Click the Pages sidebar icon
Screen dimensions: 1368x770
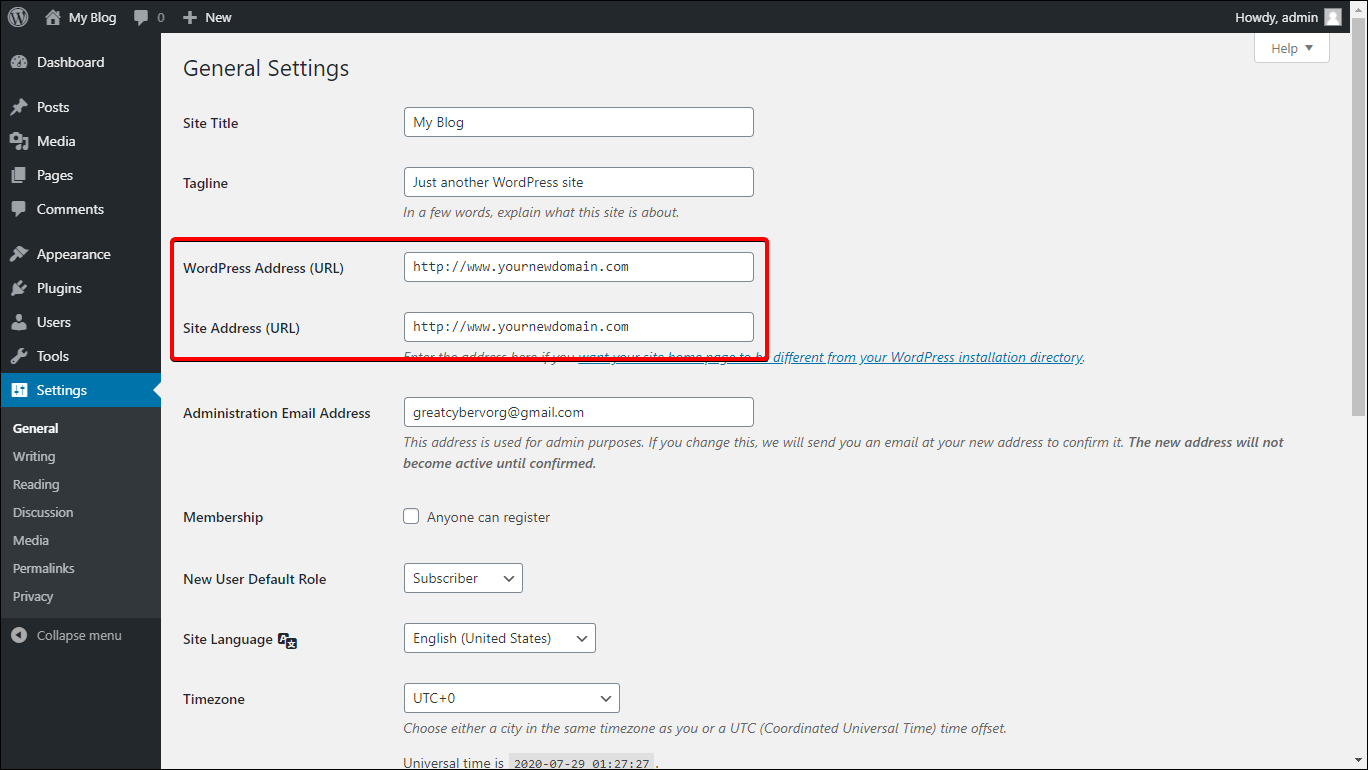coord(19,175)
